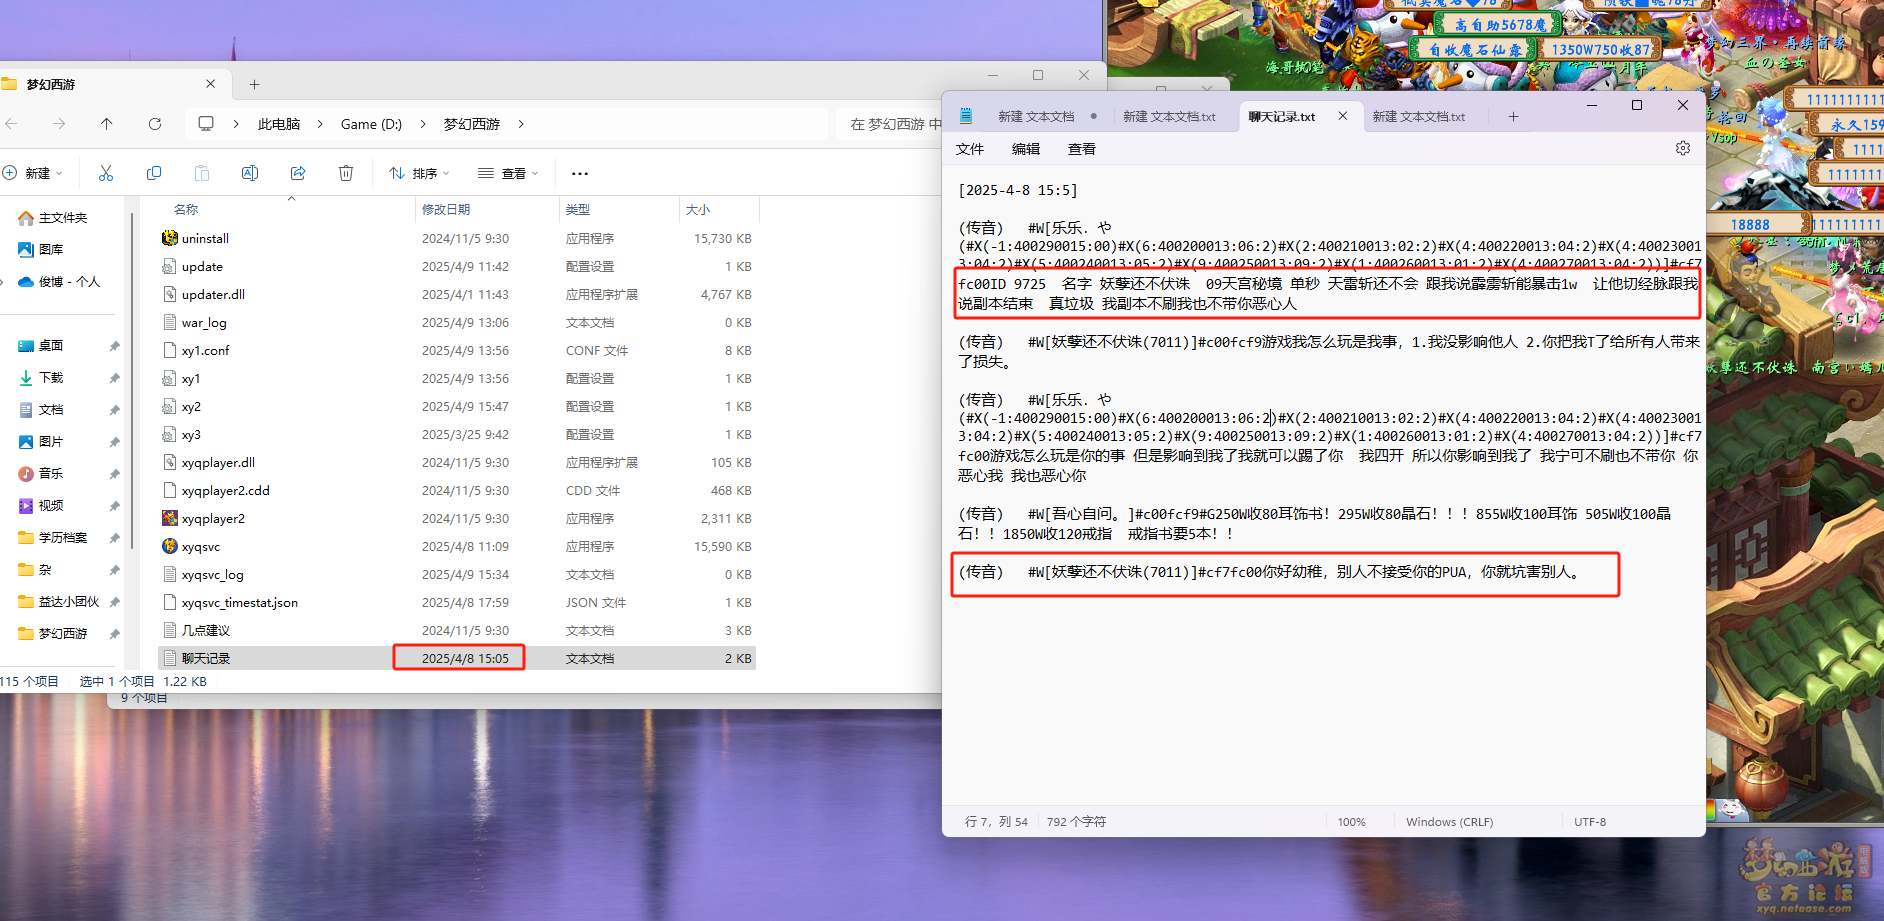
Task: Open 视频 folder in quick access
Action: tap(41, 506)
